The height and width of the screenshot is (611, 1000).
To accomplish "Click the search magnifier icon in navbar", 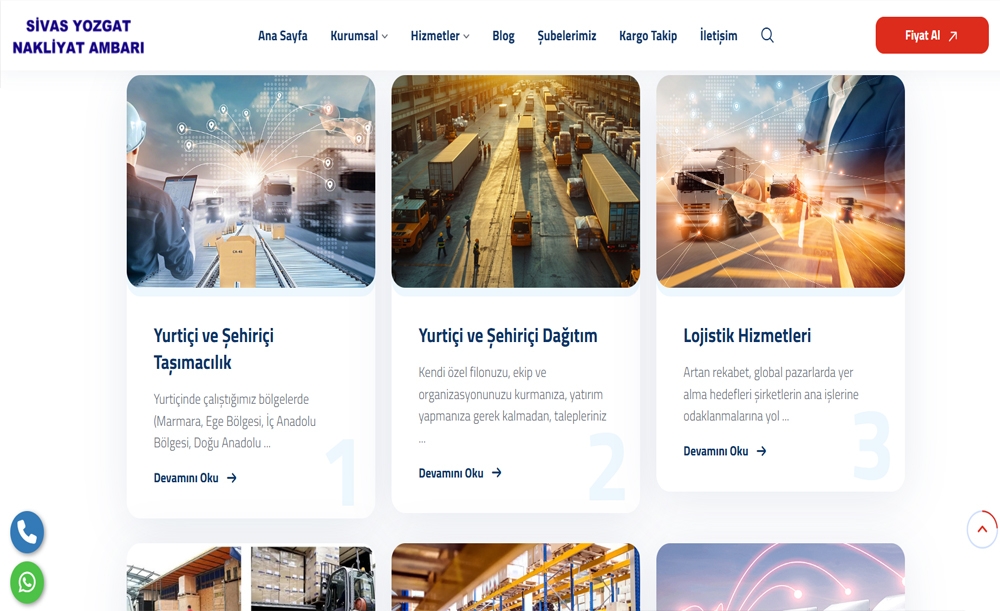I will point(767,35).
